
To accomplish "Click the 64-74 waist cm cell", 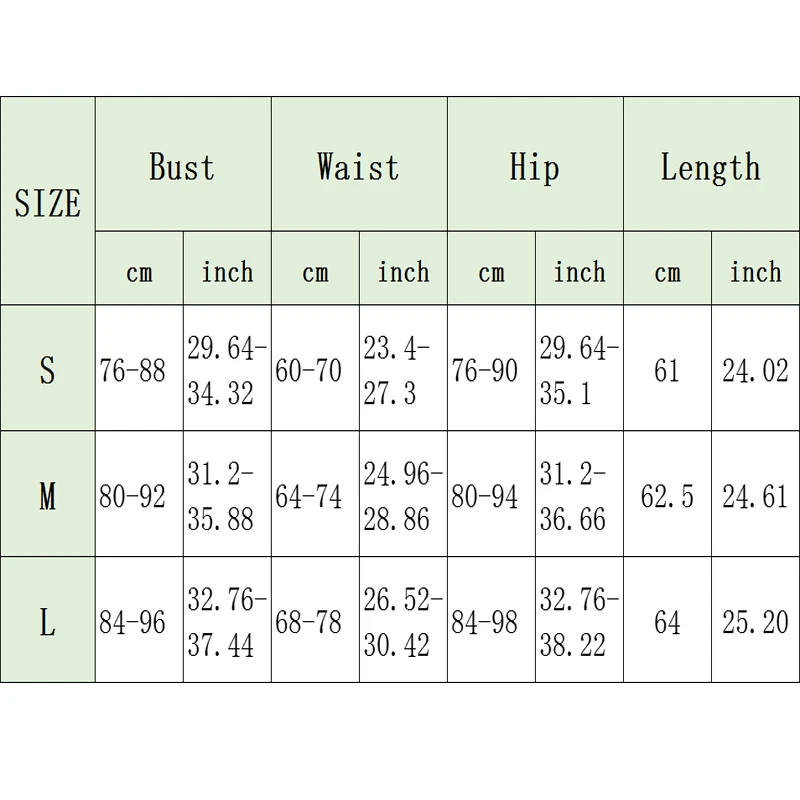I will coord(315,494).
